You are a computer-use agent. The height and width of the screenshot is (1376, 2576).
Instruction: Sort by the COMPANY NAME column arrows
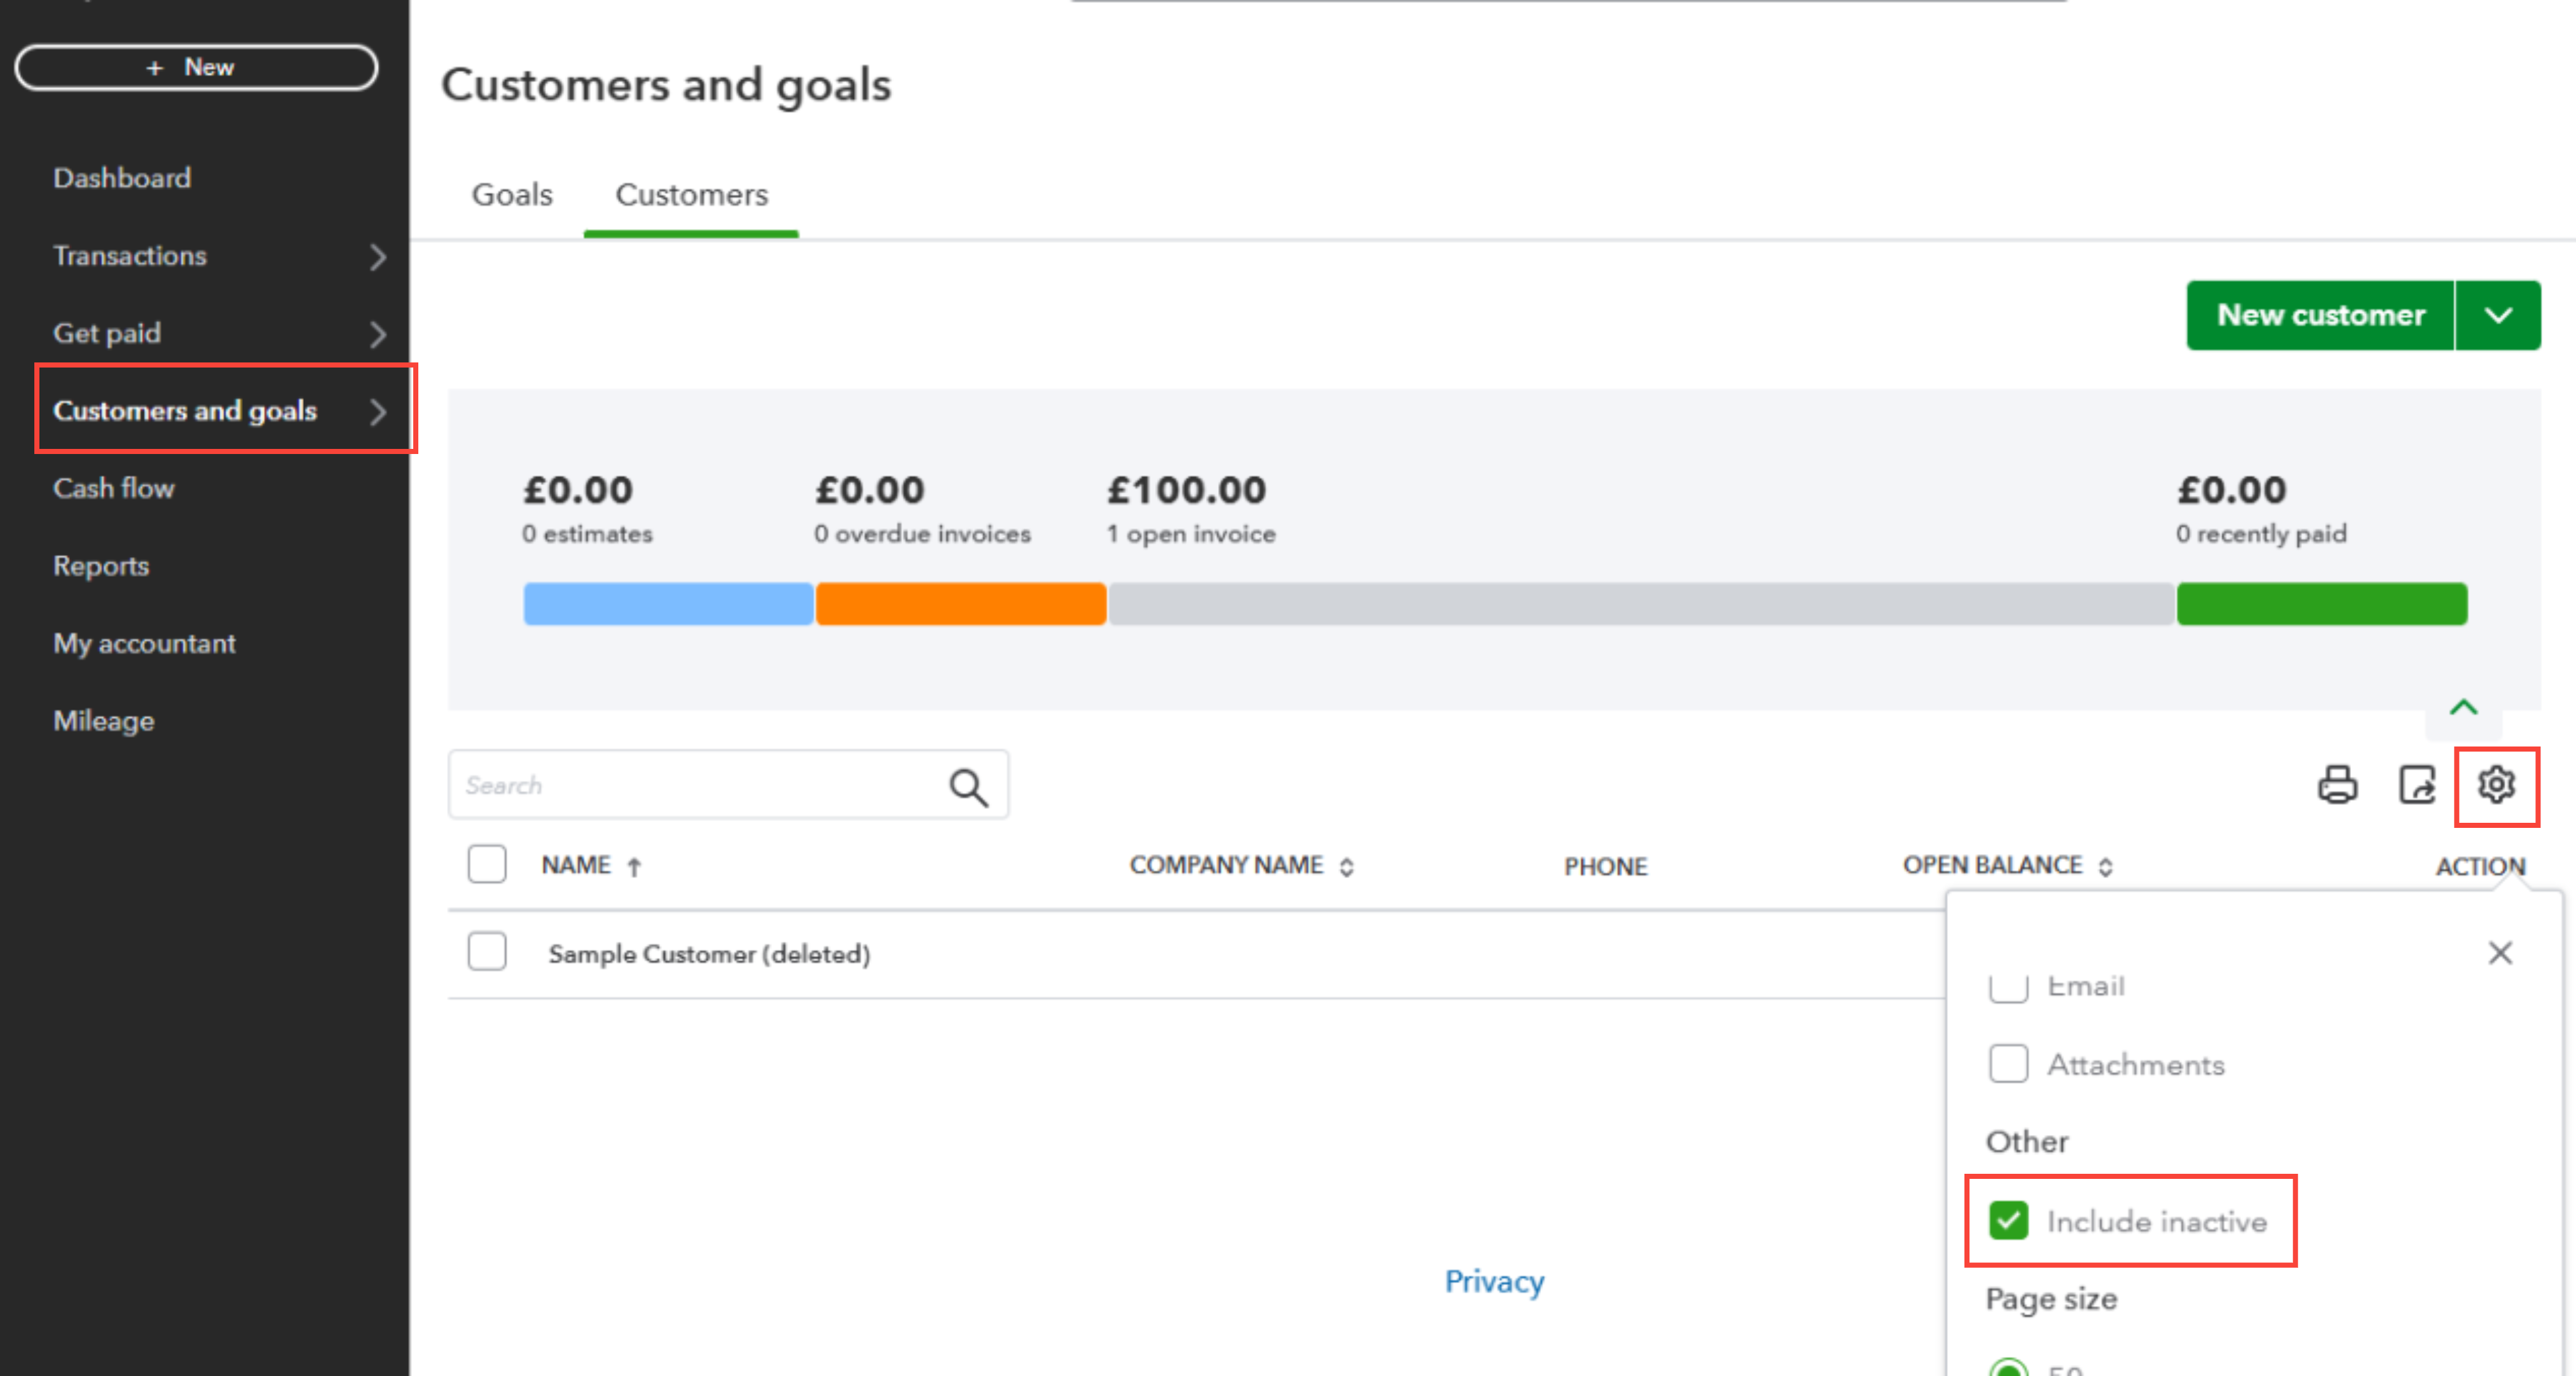pos(1347,867)
